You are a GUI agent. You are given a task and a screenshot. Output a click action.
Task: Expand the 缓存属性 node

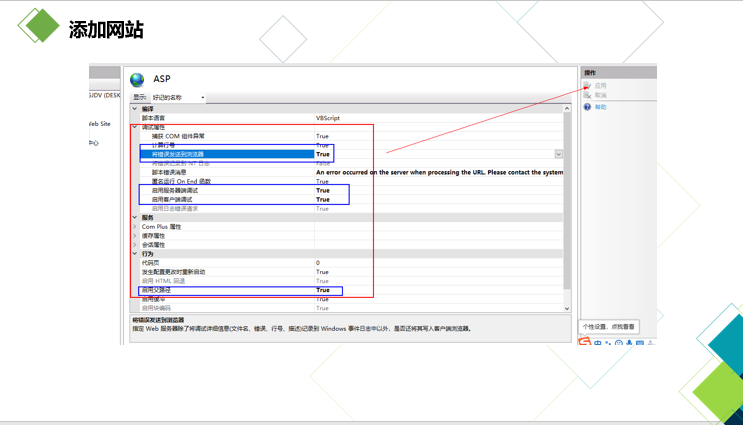click(135, 235)
